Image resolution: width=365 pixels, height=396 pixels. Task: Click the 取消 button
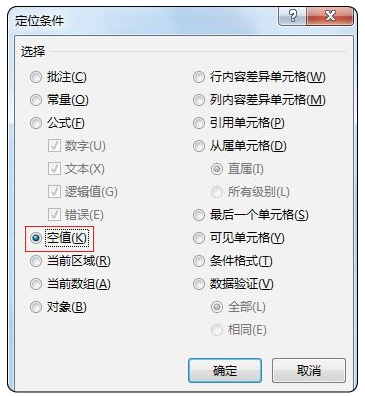tap(309, 370)
